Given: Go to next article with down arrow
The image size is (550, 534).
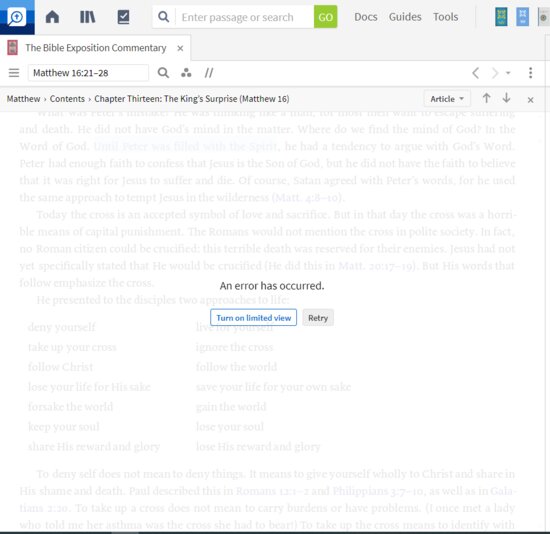Looking at the screenshot, I should coord(506,98).
